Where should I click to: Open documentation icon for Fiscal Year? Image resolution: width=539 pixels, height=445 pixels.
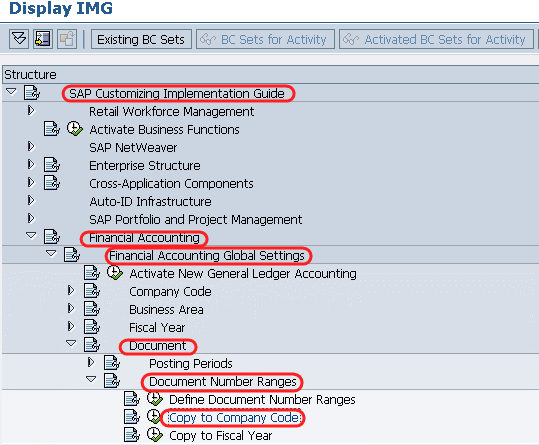point(92,326)
